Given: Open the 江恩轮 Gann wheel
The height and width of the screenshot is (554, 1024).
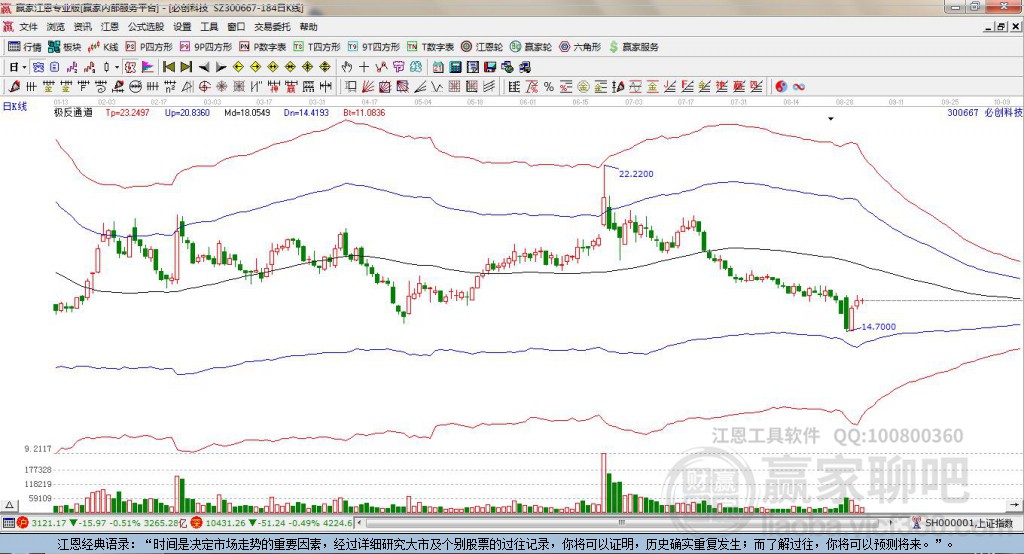Looking at the screenshot, I should (x=482, y=47).
